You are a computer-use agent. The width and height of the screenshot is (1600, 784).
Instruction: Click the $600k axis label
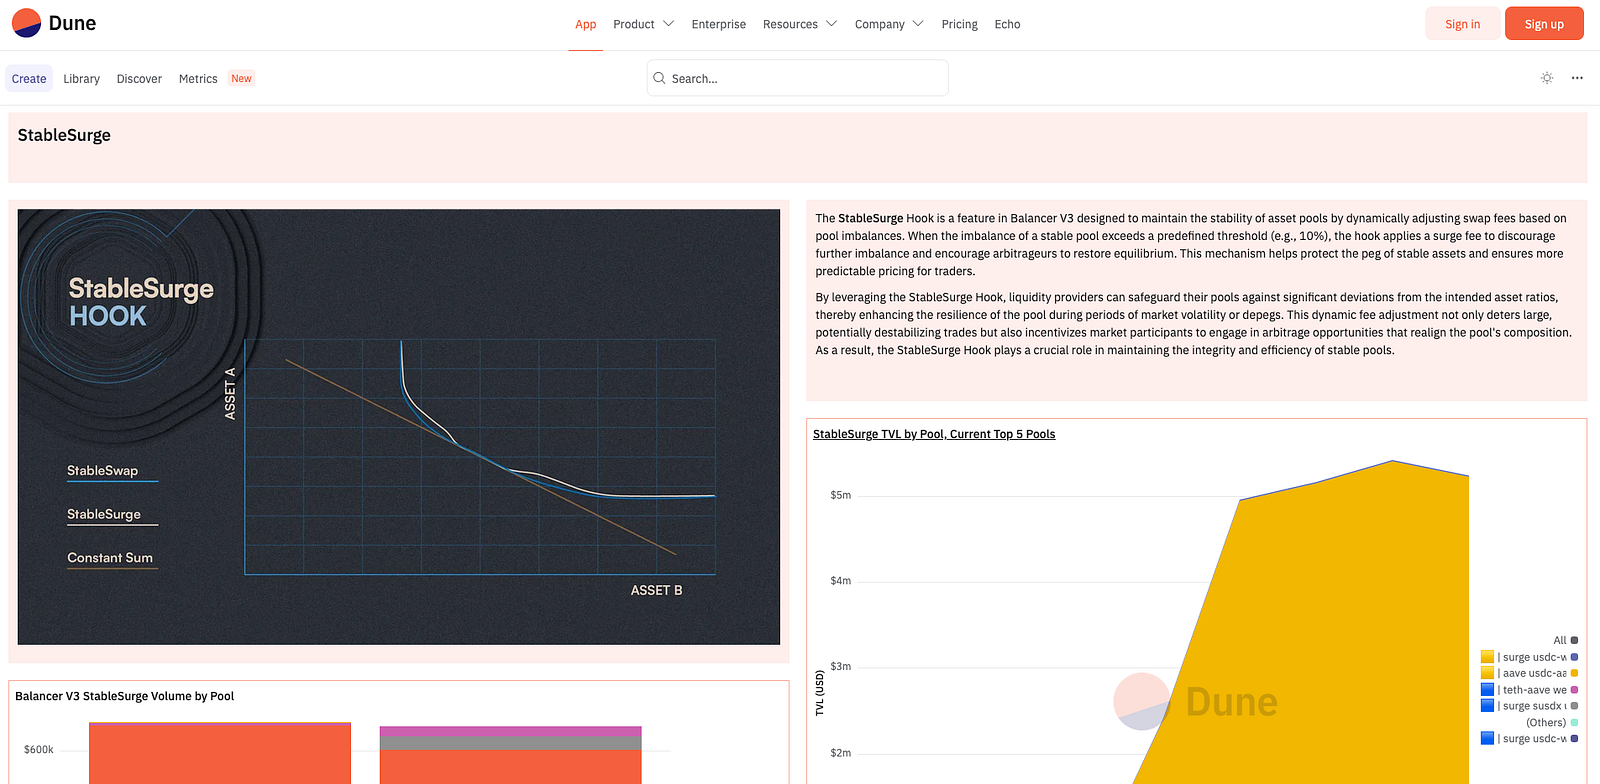pos(39,749)
